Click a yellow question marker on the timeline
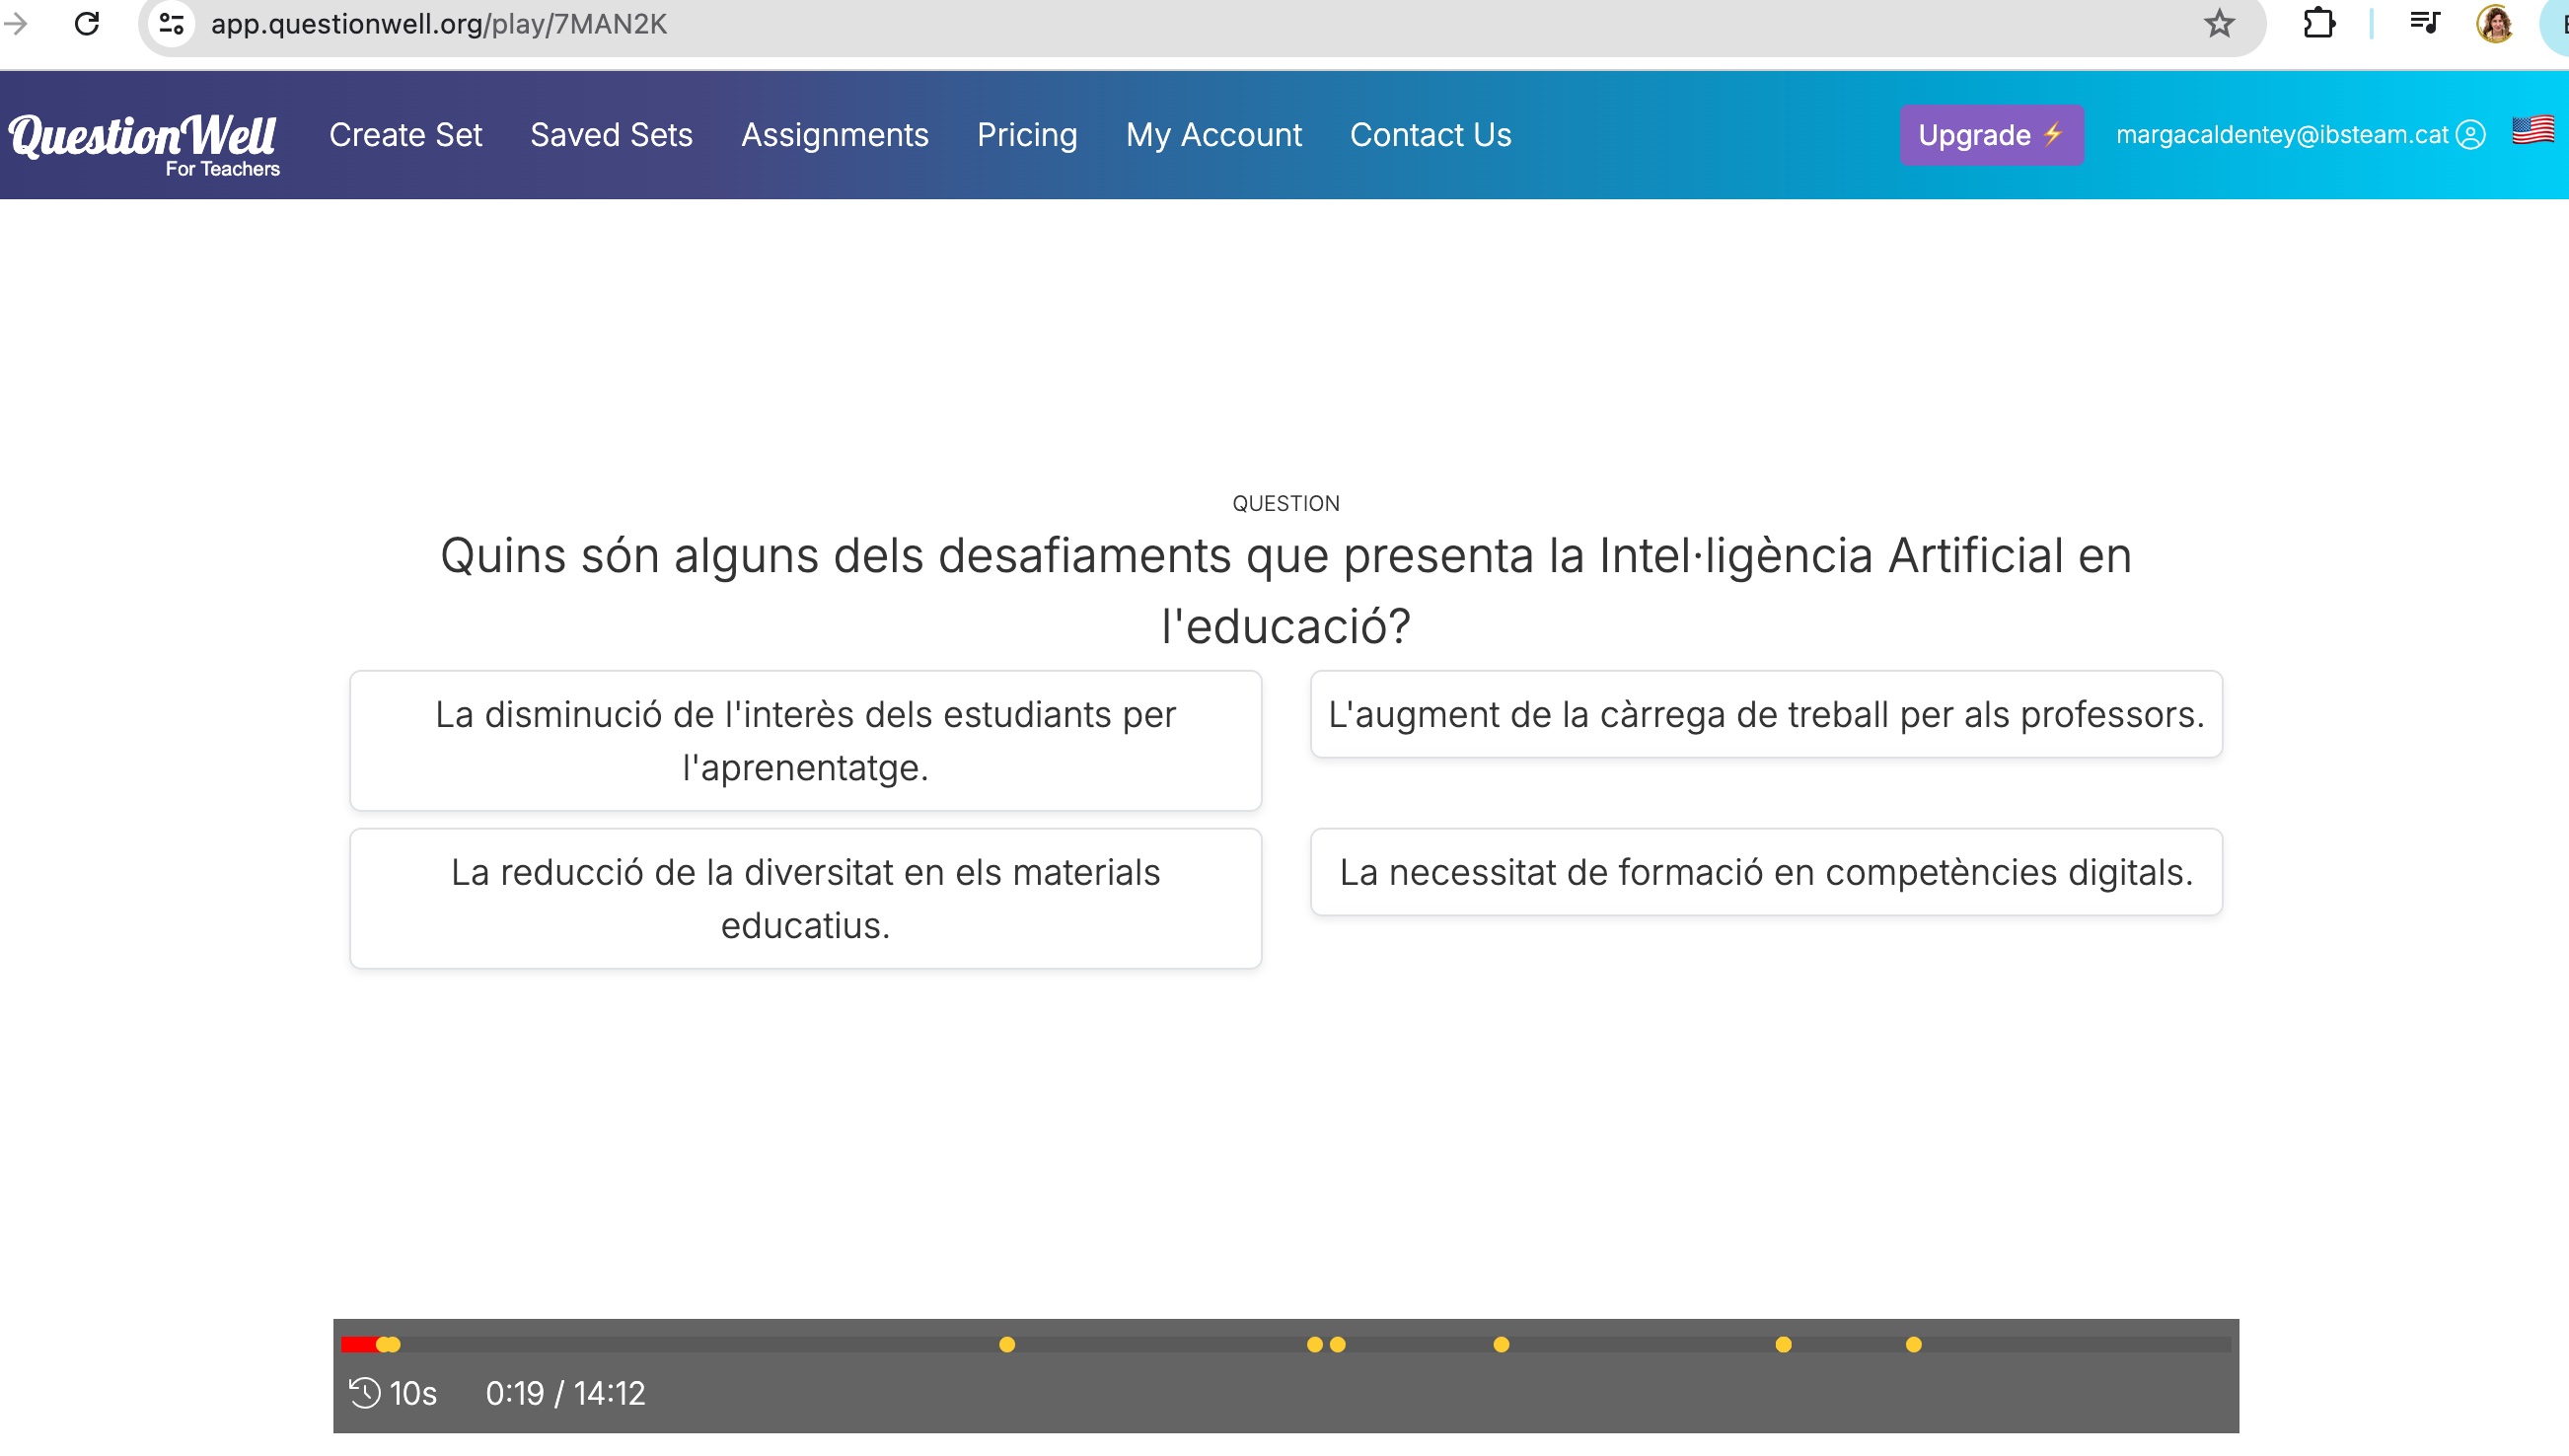Viewport: 2569px width, 1456px height. (x=1006, y=1344)
